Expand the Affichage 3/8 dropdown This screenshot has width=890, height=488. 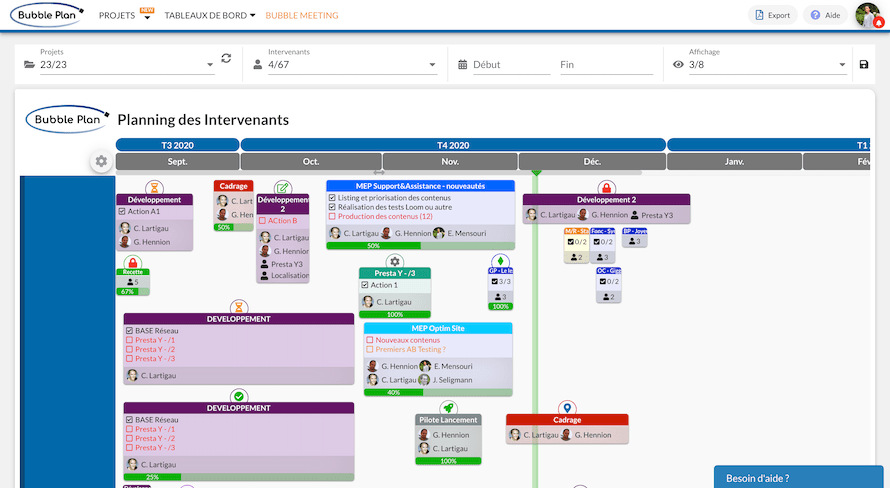[x=767, y=65]
